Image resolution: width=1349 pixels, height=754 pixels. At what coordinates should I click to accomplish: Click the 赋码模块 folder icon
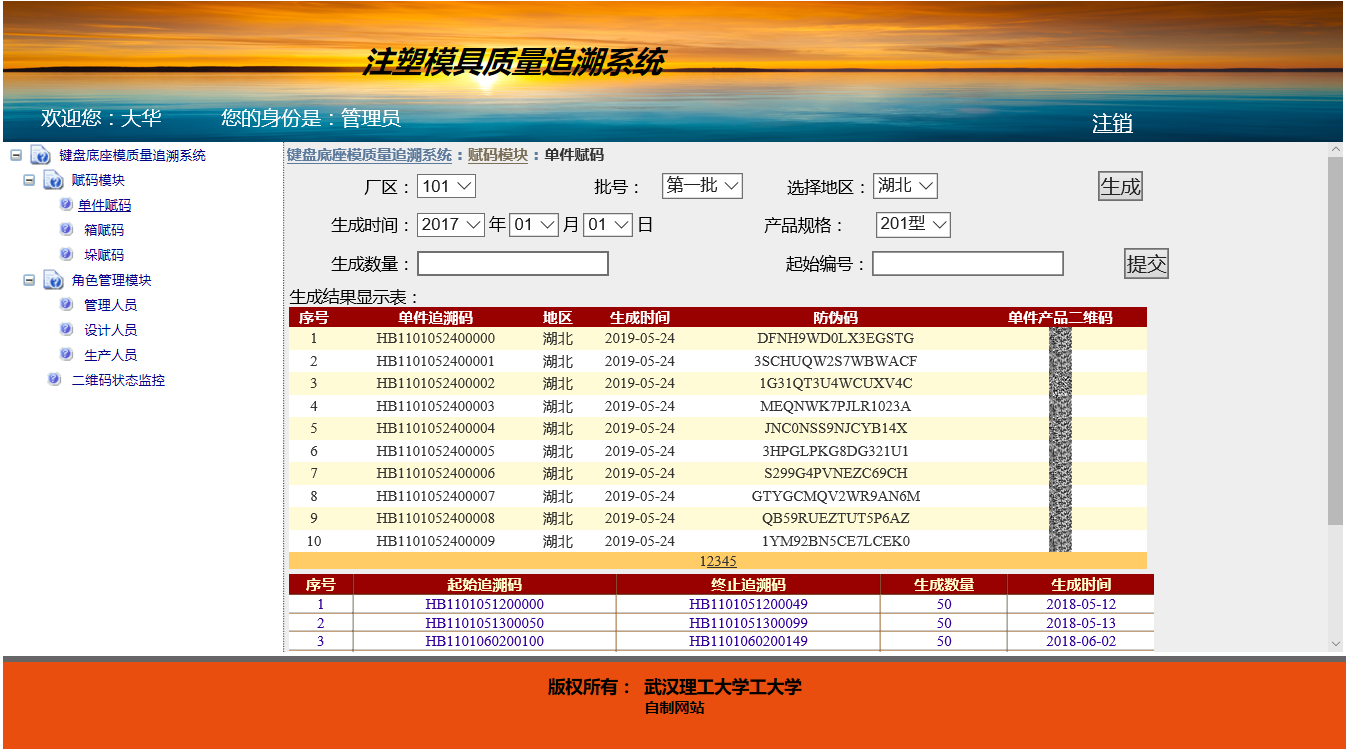tap(54, 181)
